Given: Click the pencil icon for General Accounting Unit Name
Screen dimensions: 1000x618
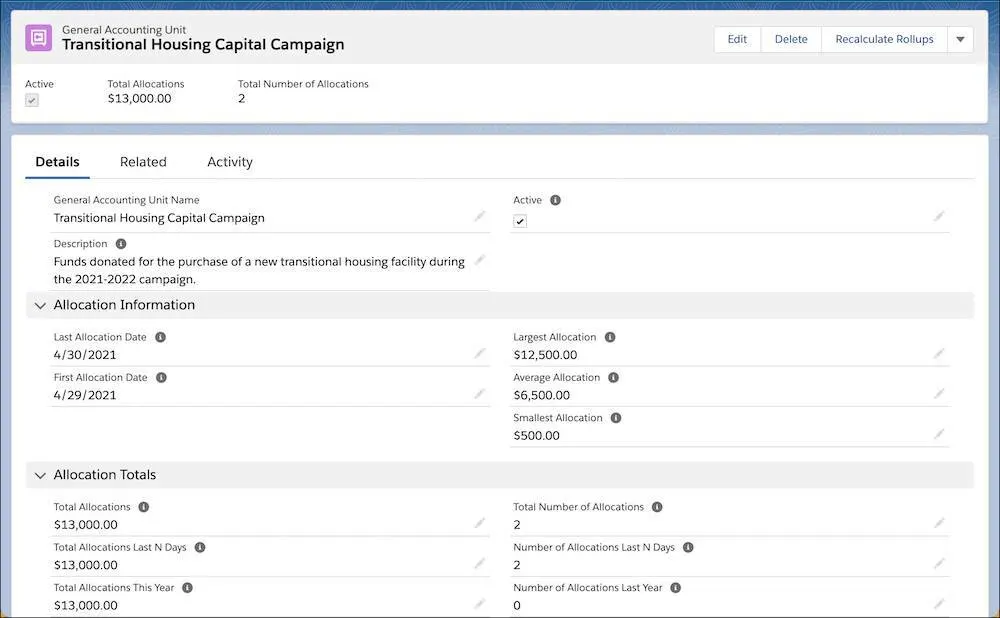Looking at the screenshot, I should pos(480,216).
